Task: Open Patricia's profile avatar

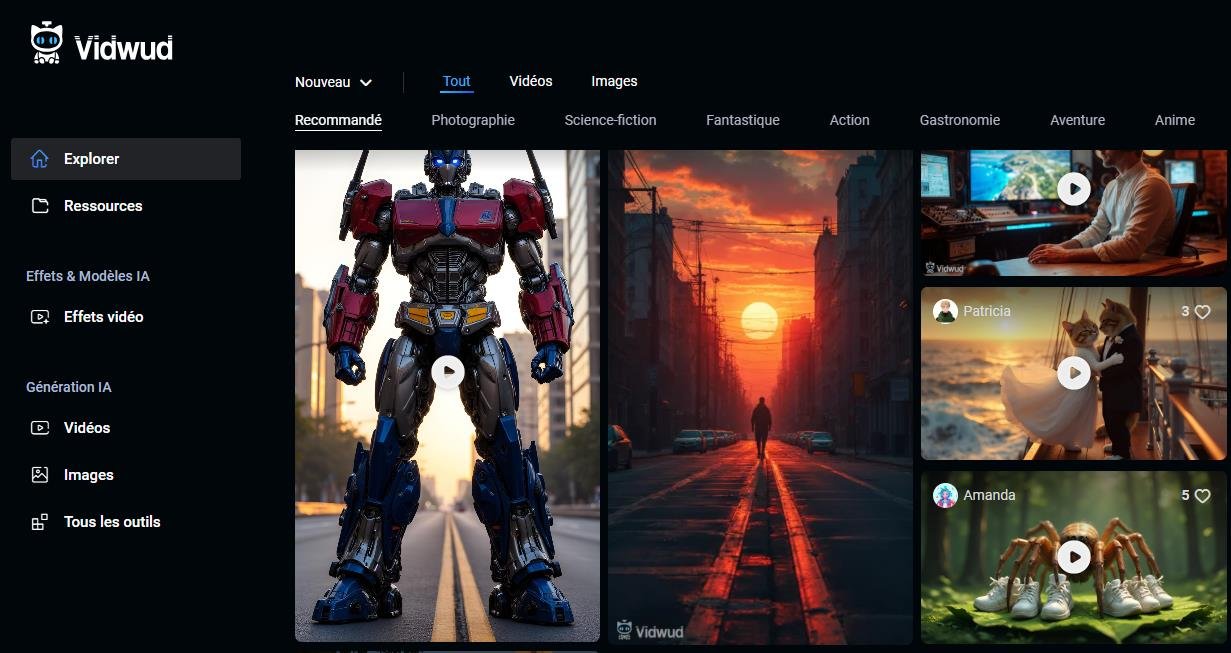Action: pos(945,311)
